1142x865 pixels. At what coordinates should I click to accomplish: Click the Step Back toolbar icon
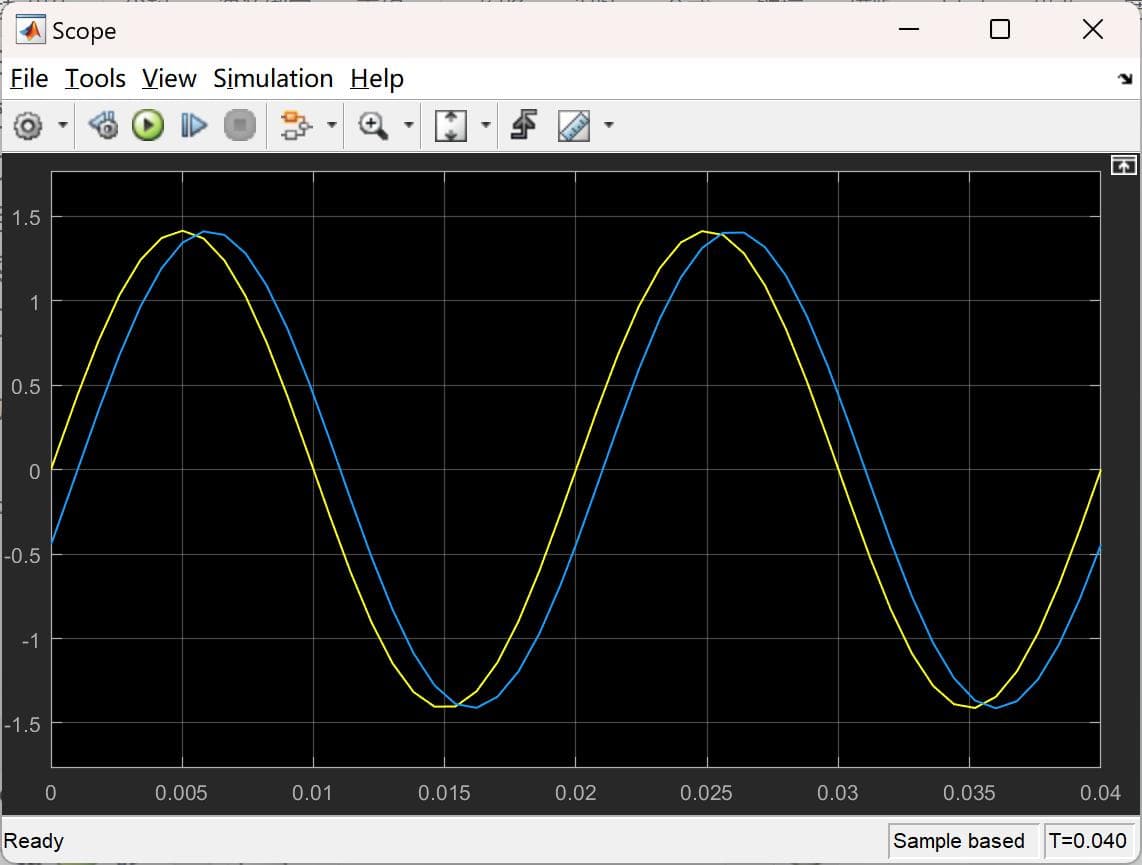[103, 125]
